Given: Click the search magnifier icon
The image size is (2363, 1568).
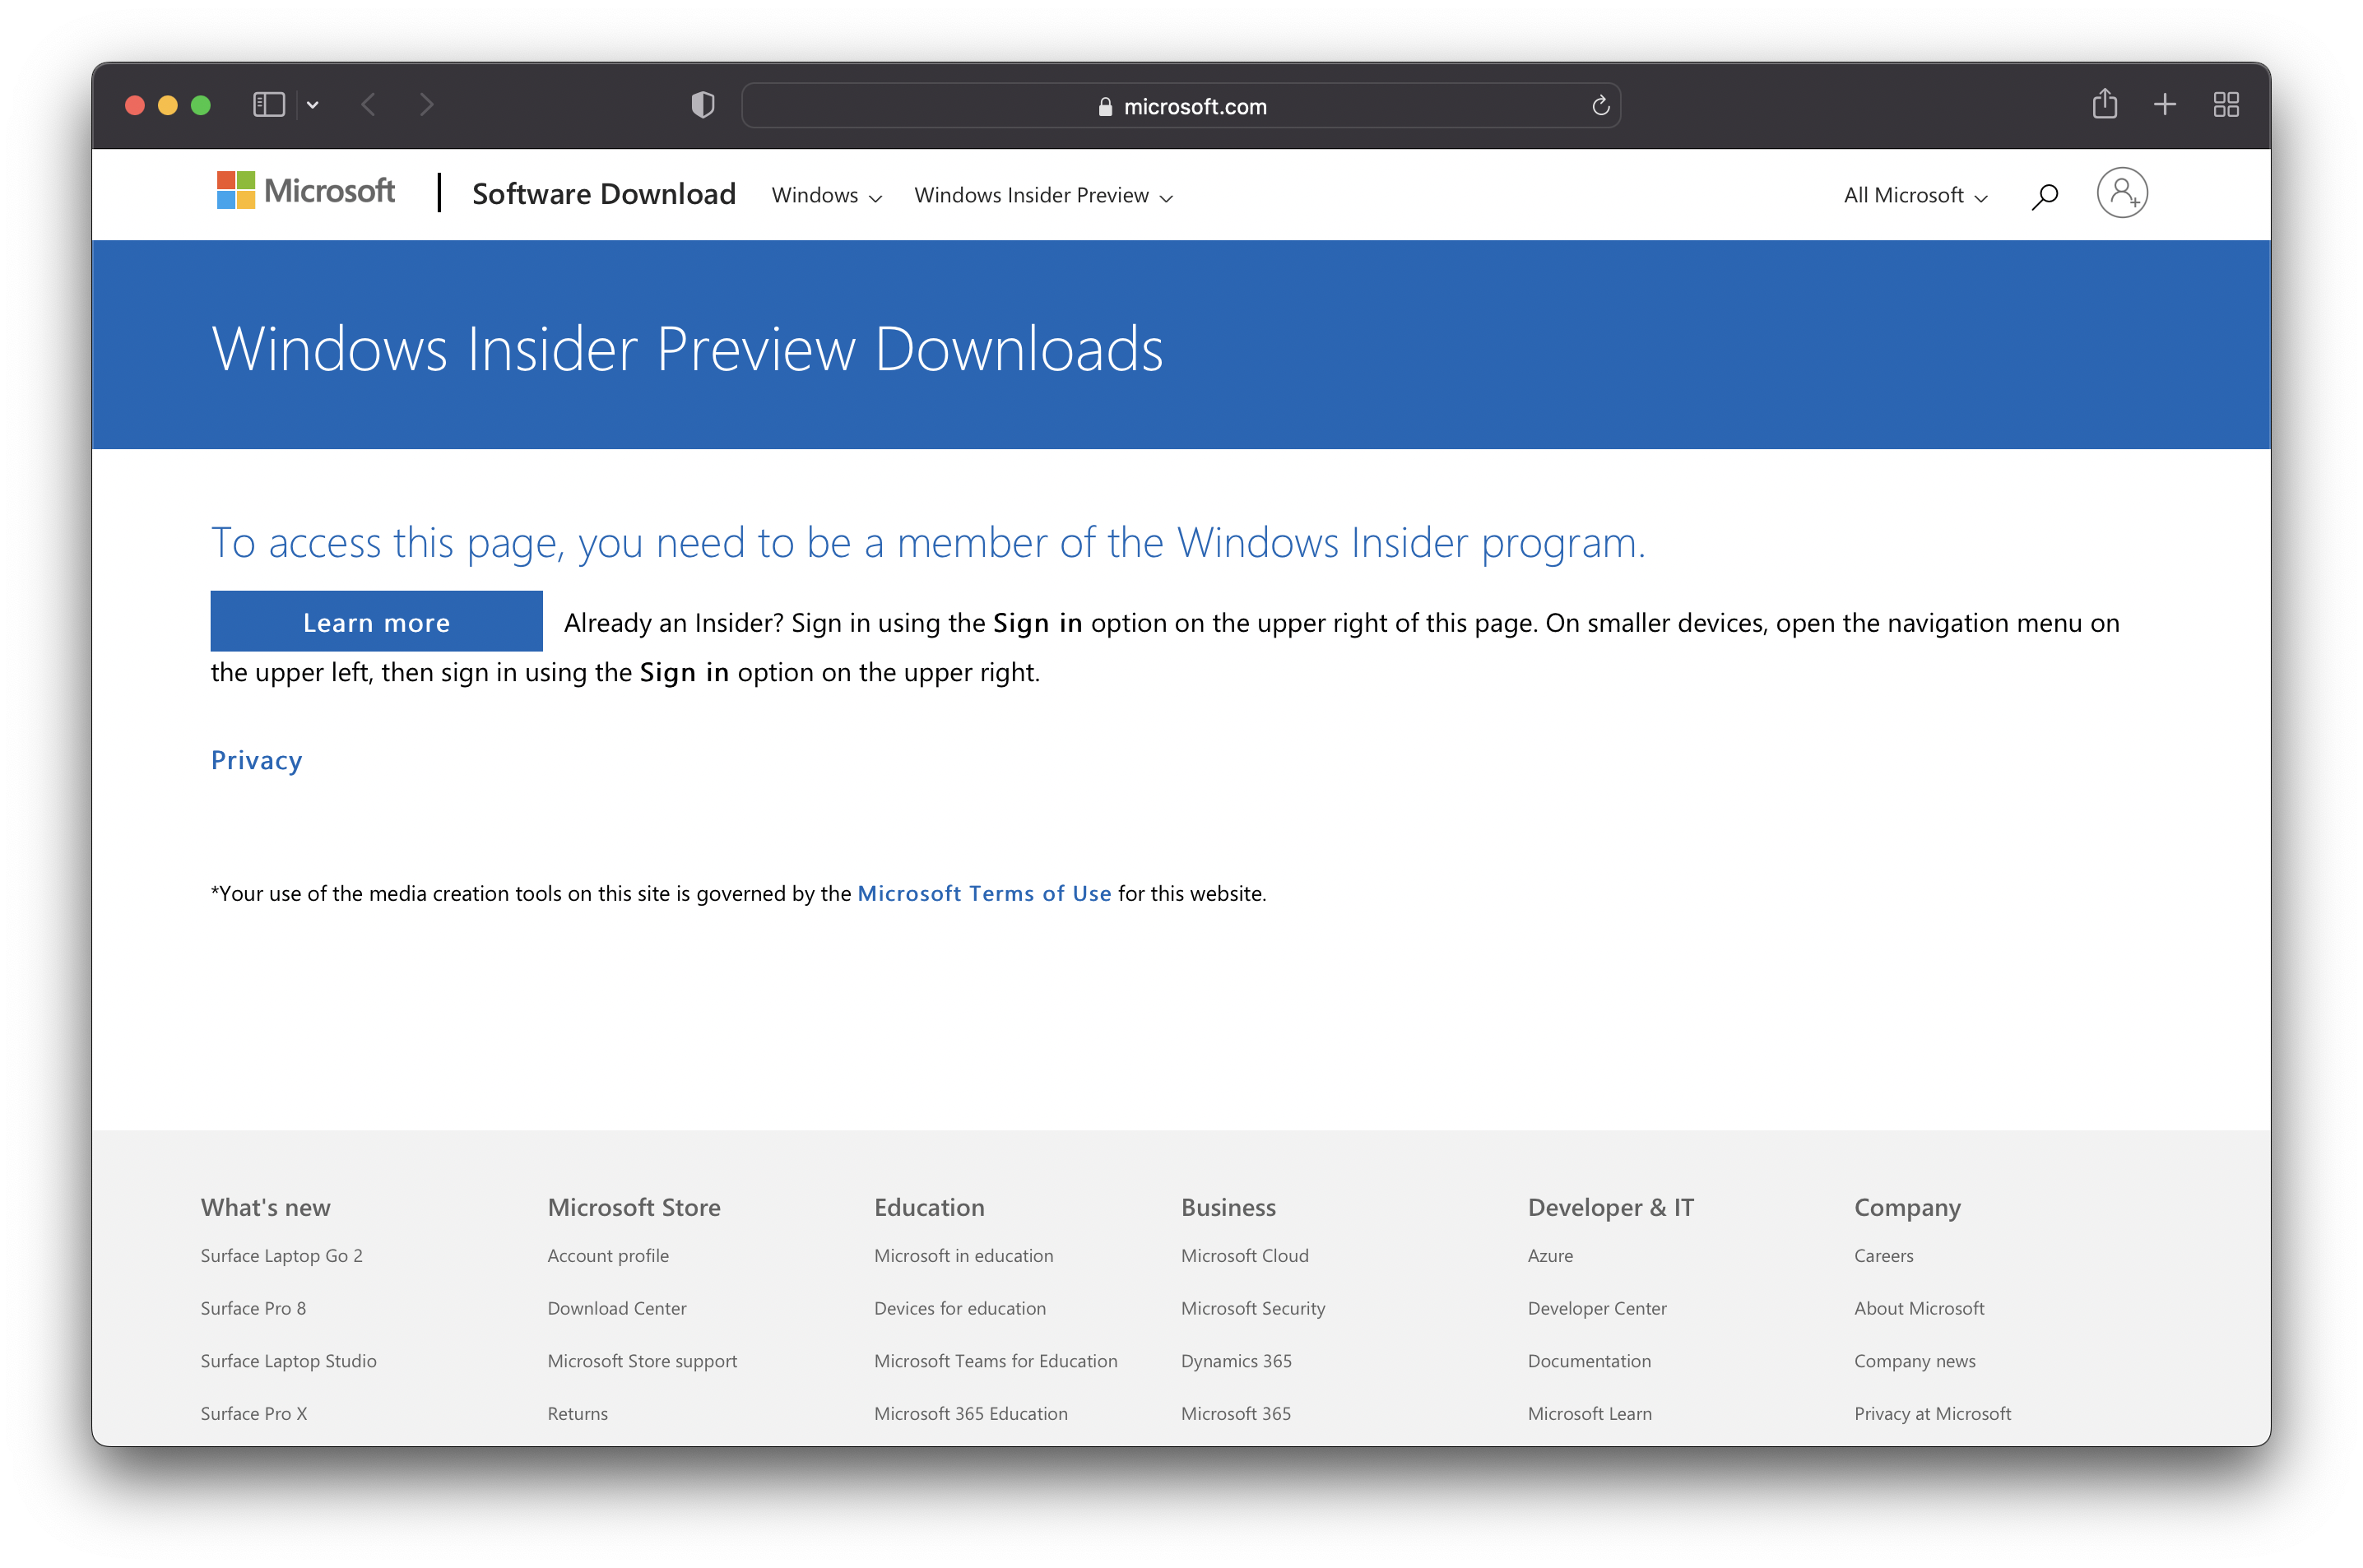Looking at the screenshot, I should [x=2044, y=196].
